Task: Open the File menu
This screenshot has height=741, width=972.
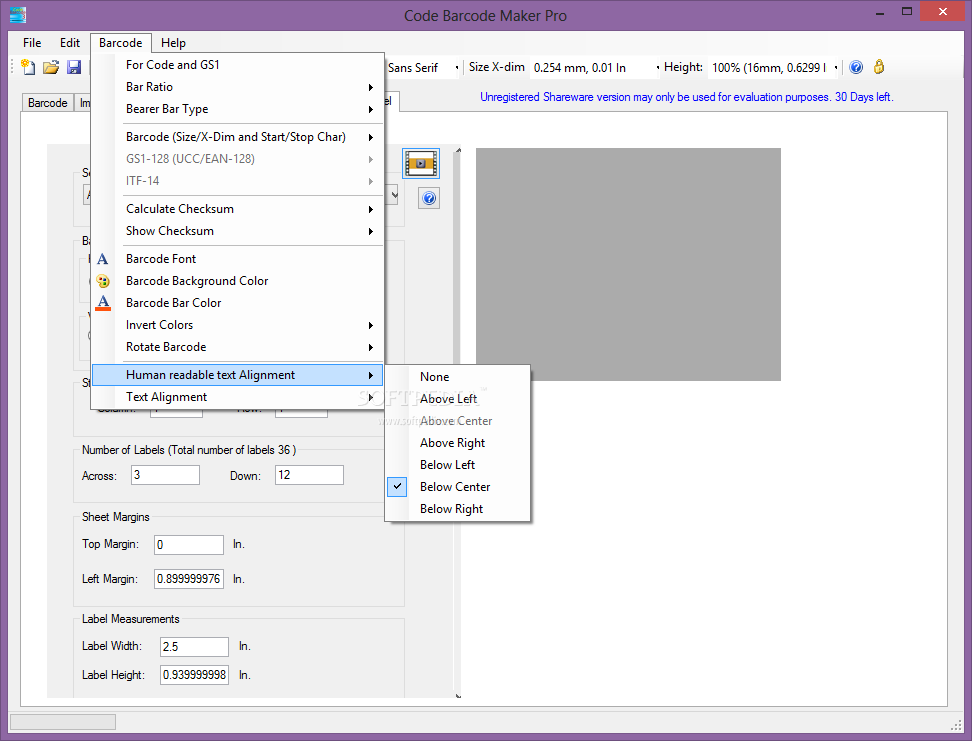Action: (32, 43)
